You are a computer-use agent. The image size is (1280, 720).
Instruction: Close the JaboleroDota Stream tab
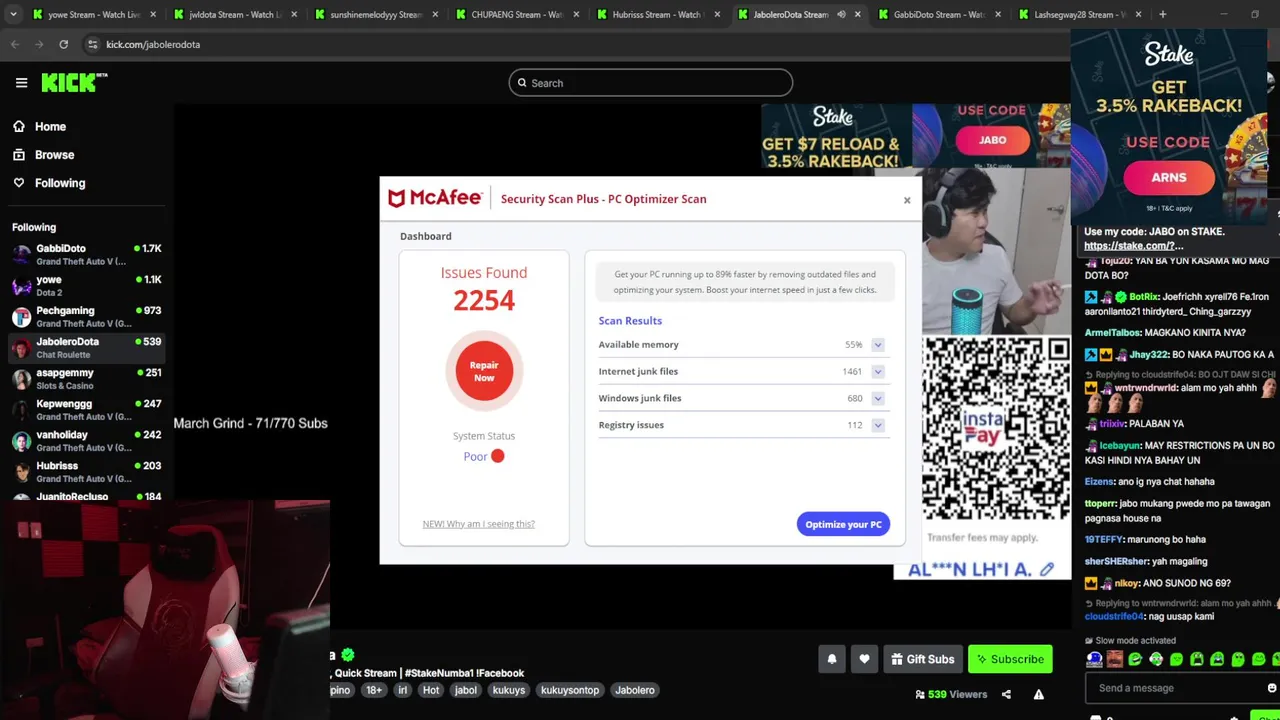click(857, 14)
